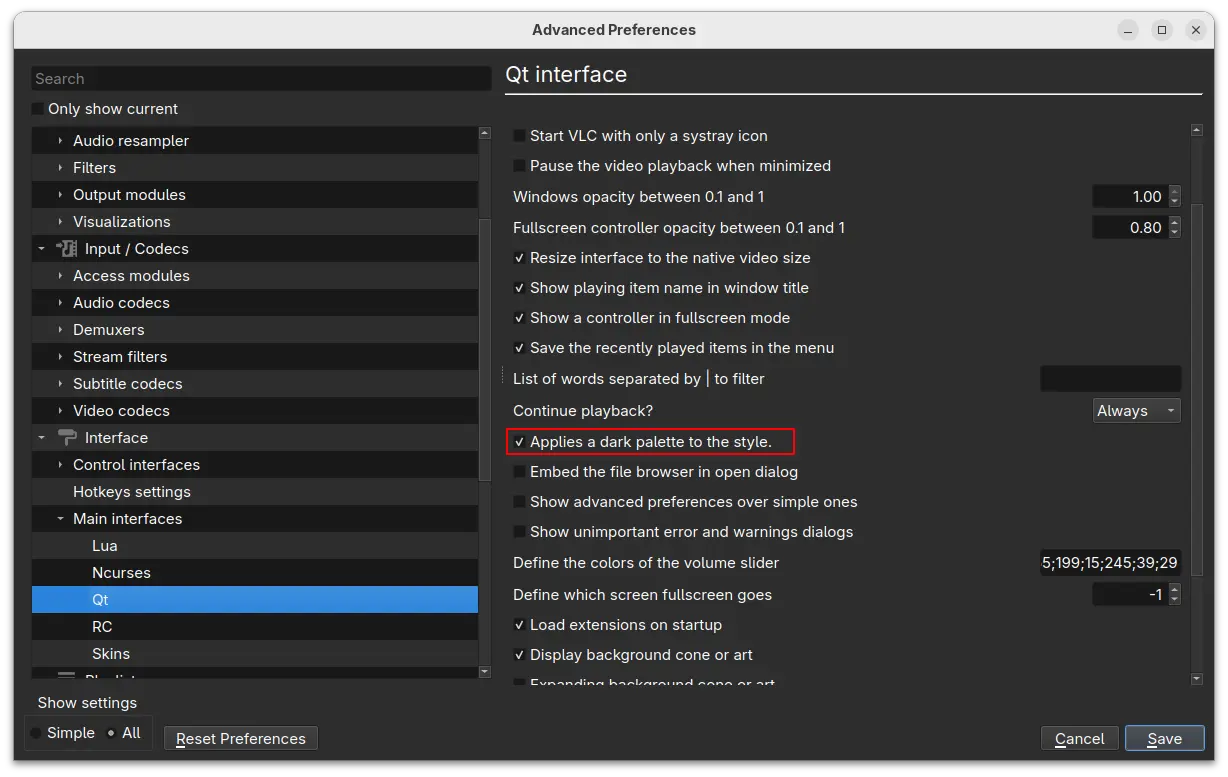Enable Embed the file browser in open dialog
This screenshot has height=777, width=1228.
pos(519,472)
